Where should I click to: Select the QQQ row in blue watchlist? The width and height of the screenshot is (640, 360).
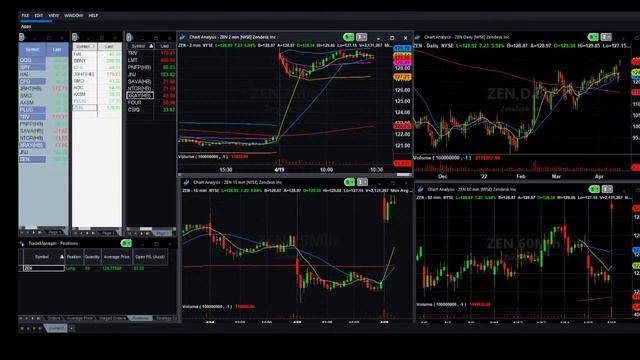[x=43, y=60]
